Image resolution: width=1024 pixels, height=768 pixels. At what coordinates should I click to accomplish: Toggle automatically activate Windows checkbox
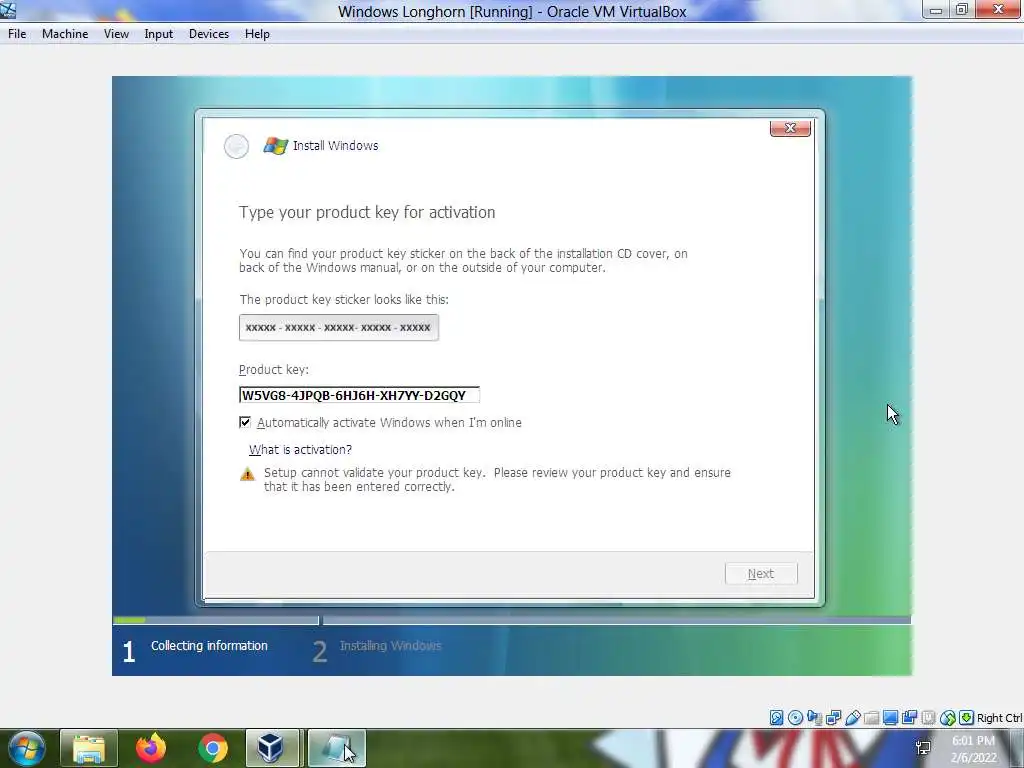(x=245, y=423)
